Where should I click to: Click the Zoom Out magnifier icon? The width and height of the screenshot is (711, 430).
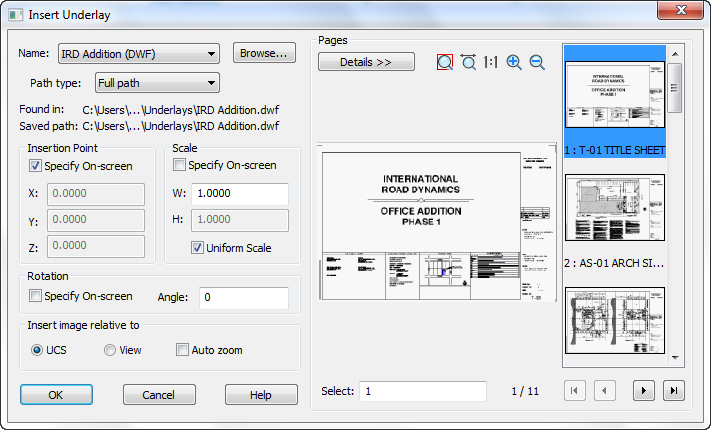(x=537, y=62)
